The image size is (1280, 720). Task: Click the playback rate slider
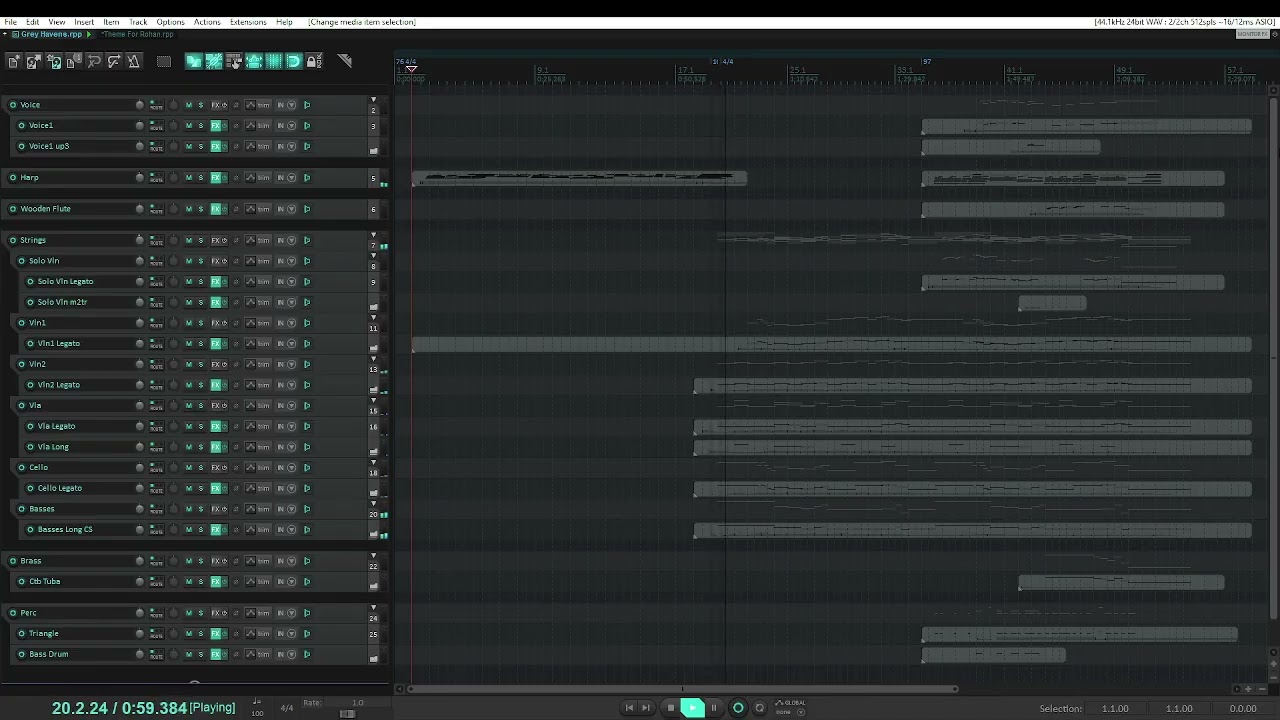347,713
